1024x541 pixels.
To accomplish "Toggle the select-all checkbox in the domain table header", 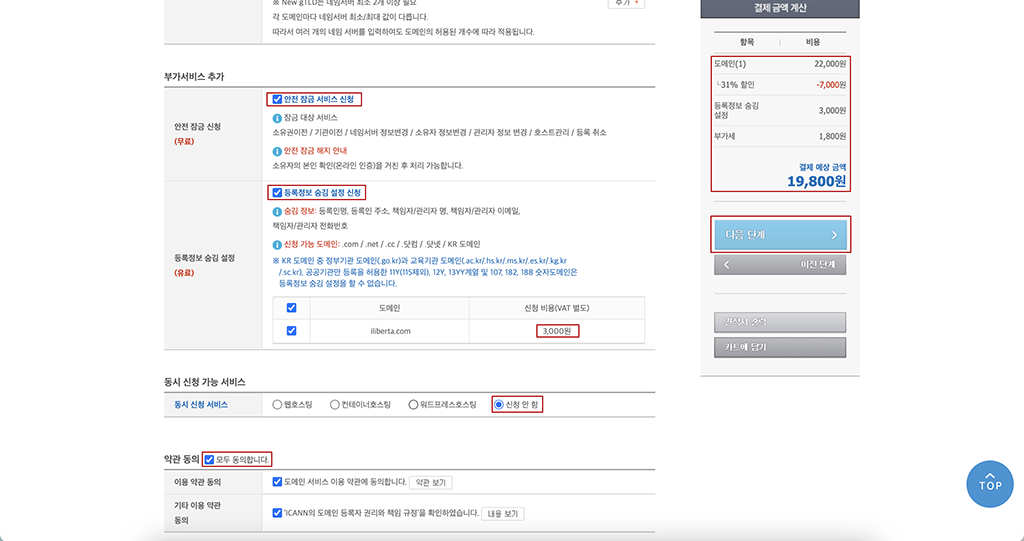I will click(x=291, y=308).
